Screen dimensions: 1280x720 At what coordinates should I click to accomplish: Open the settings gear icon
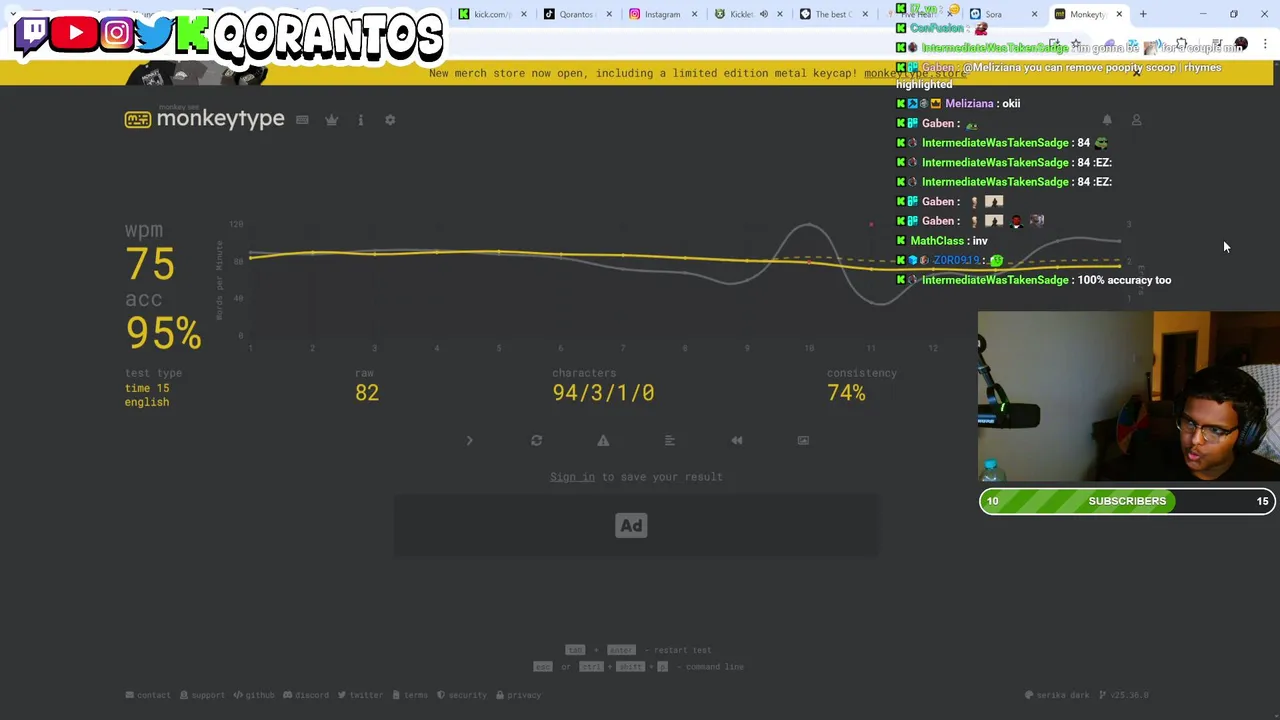390,120
